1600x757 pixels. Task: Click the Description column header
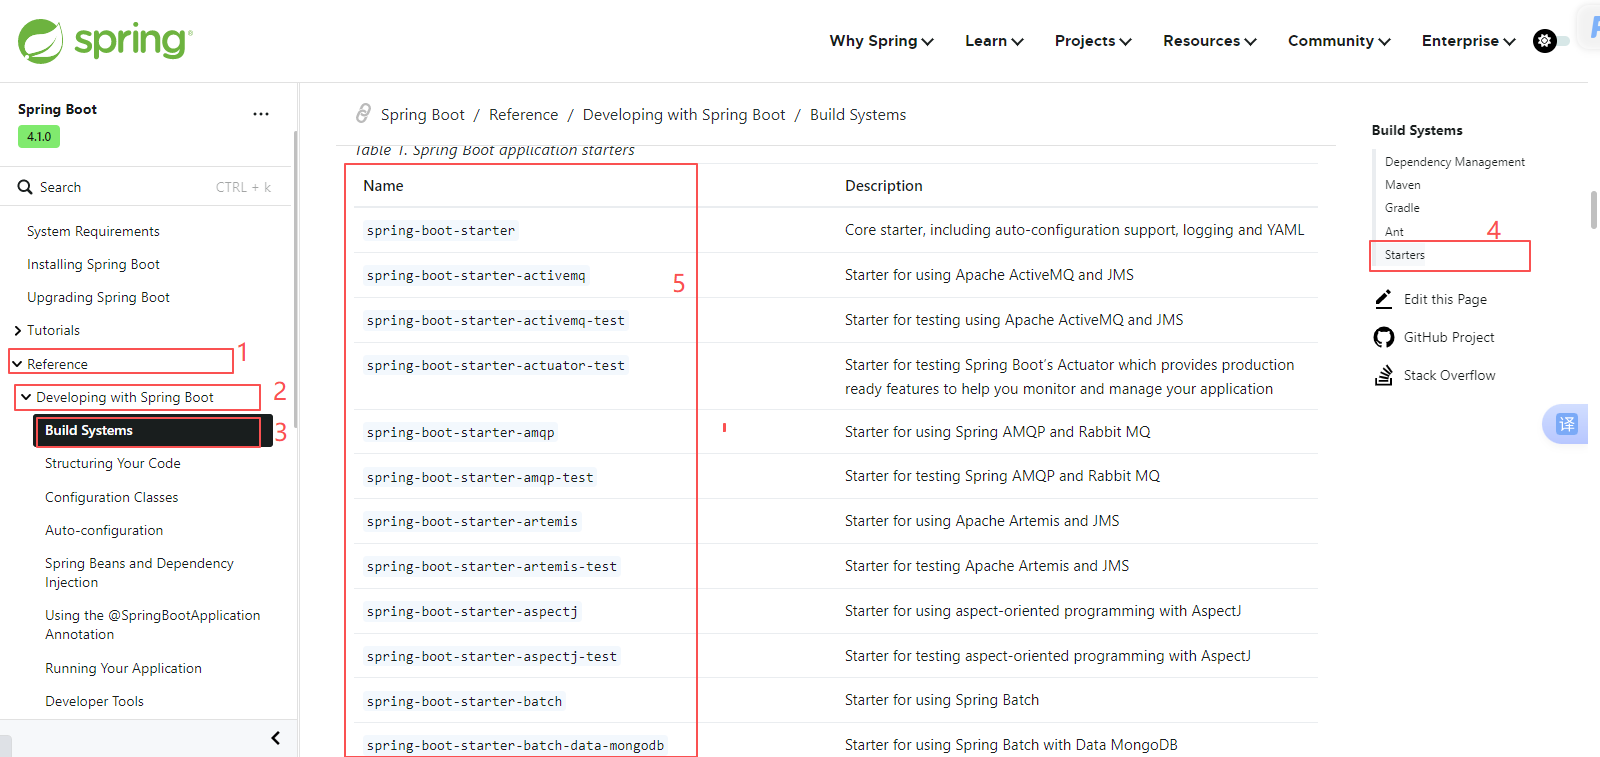click(884, 186)
